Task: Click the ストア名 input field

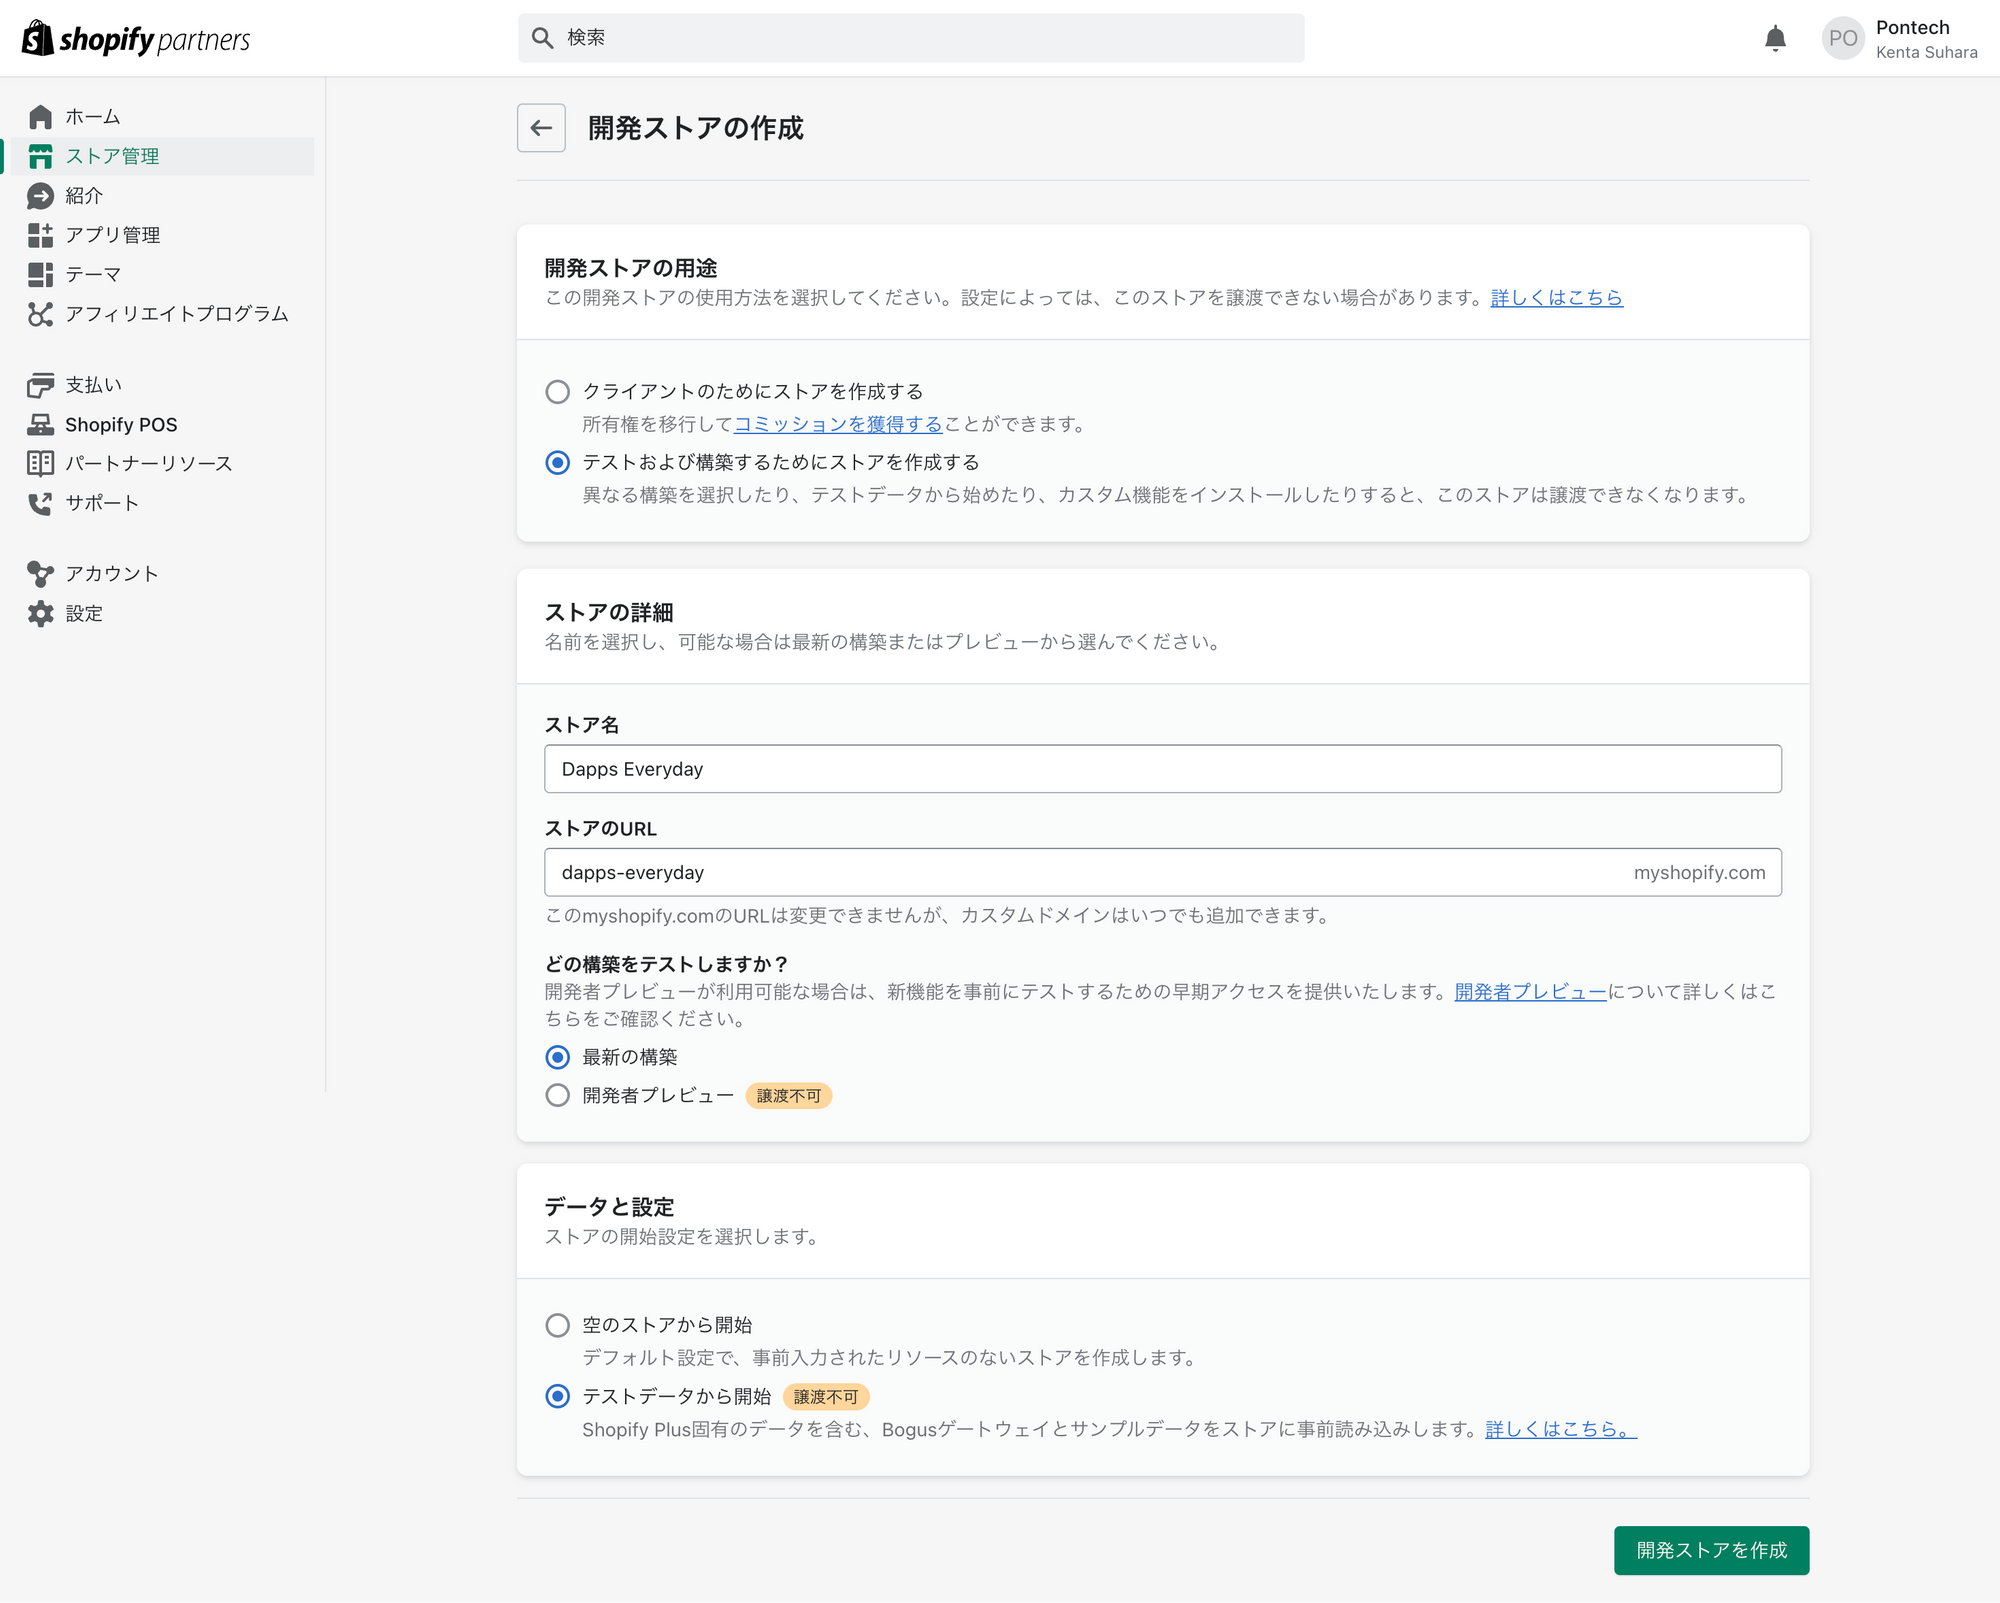Action: point(1163,769)
